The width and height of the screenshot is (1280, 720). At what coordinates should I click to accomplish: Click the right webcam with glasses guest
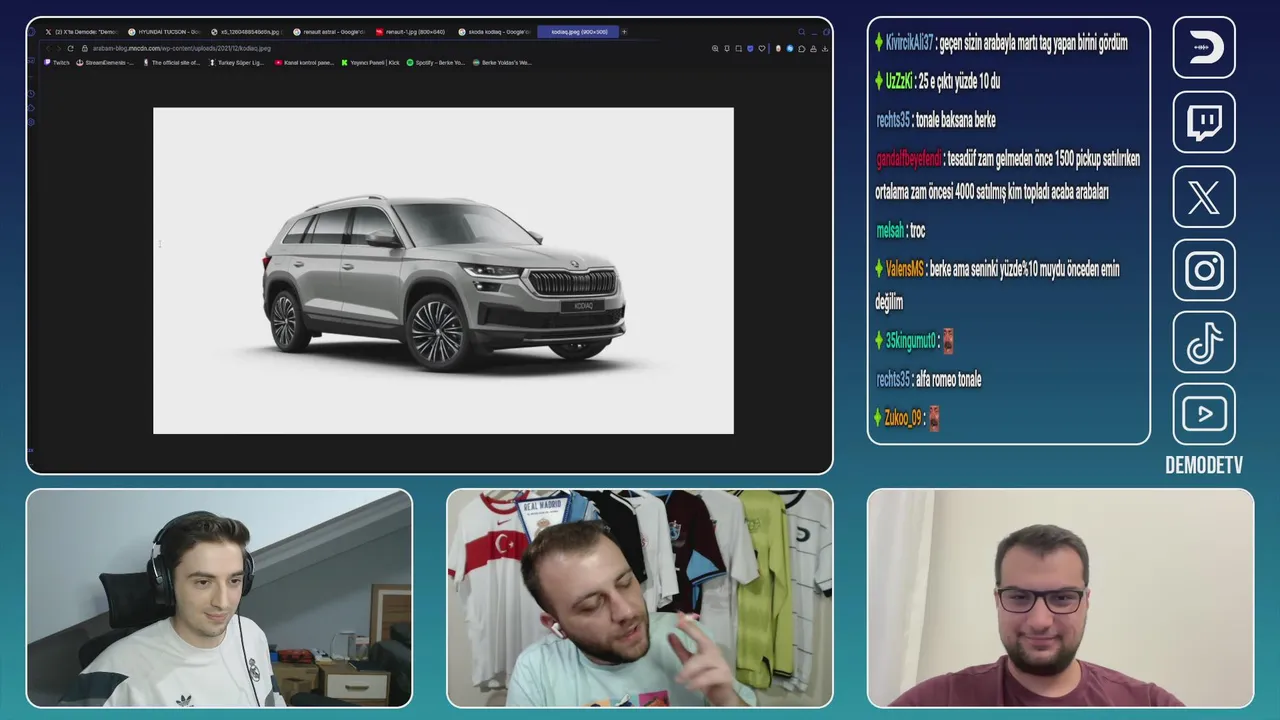point(1060,598)
